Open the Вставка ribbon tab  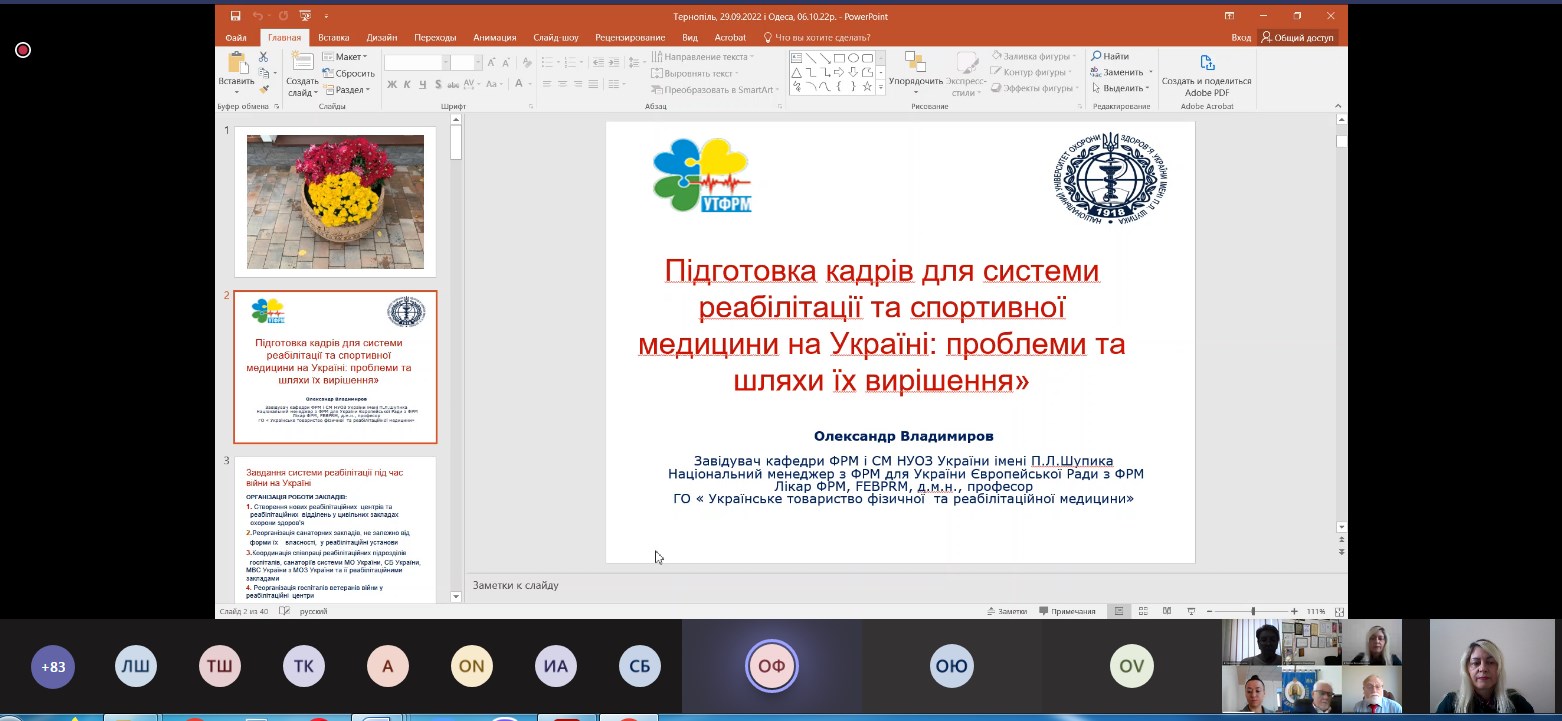coord(334,38)
